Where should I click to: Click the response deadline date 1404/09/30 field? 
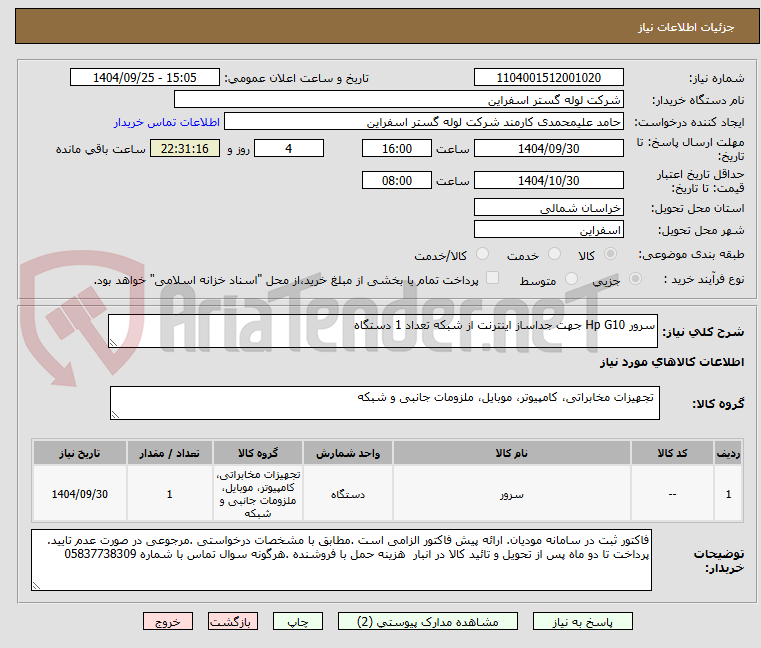(548, 149)
